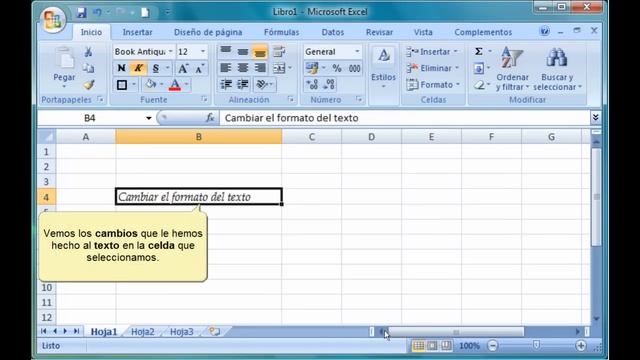Image resolution: width=640 pixels, height=360 pixels.
Task: Apply thousands separator style
Action: pos(354,68)
